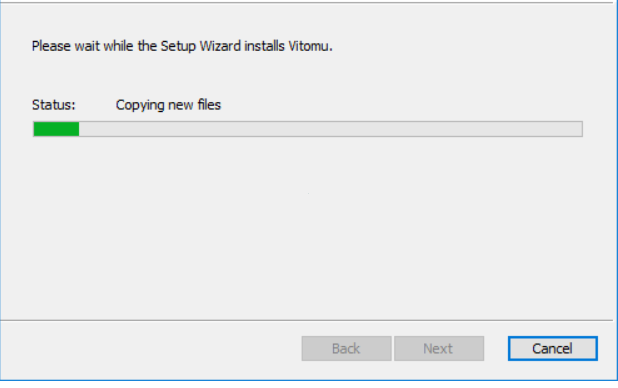
Task: Click empty space between Status and Copying
Action: pos(95,105)
